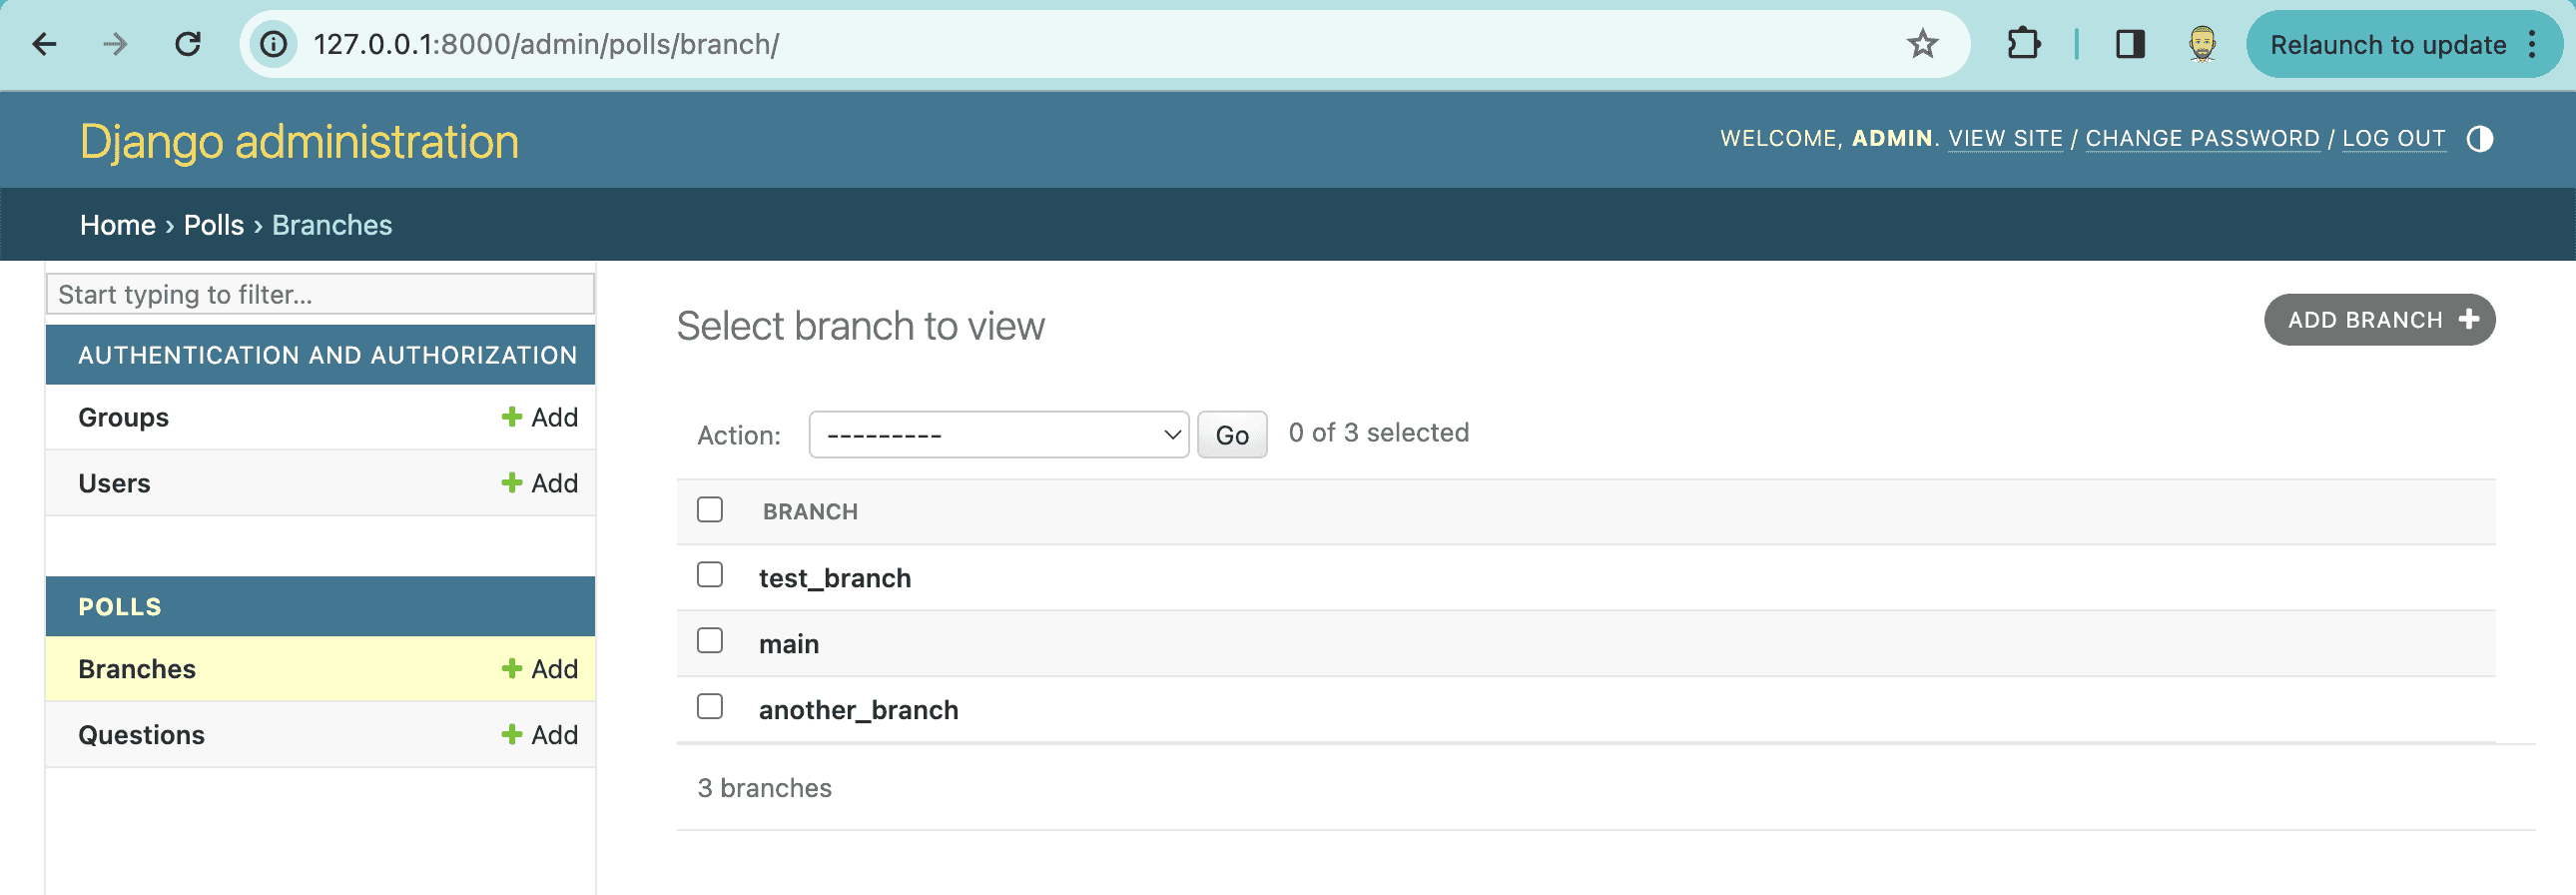Viewport: 2576px width, 895px height.
Task: Toggle the Django admin theme icon
Action: click(2479, 139)
